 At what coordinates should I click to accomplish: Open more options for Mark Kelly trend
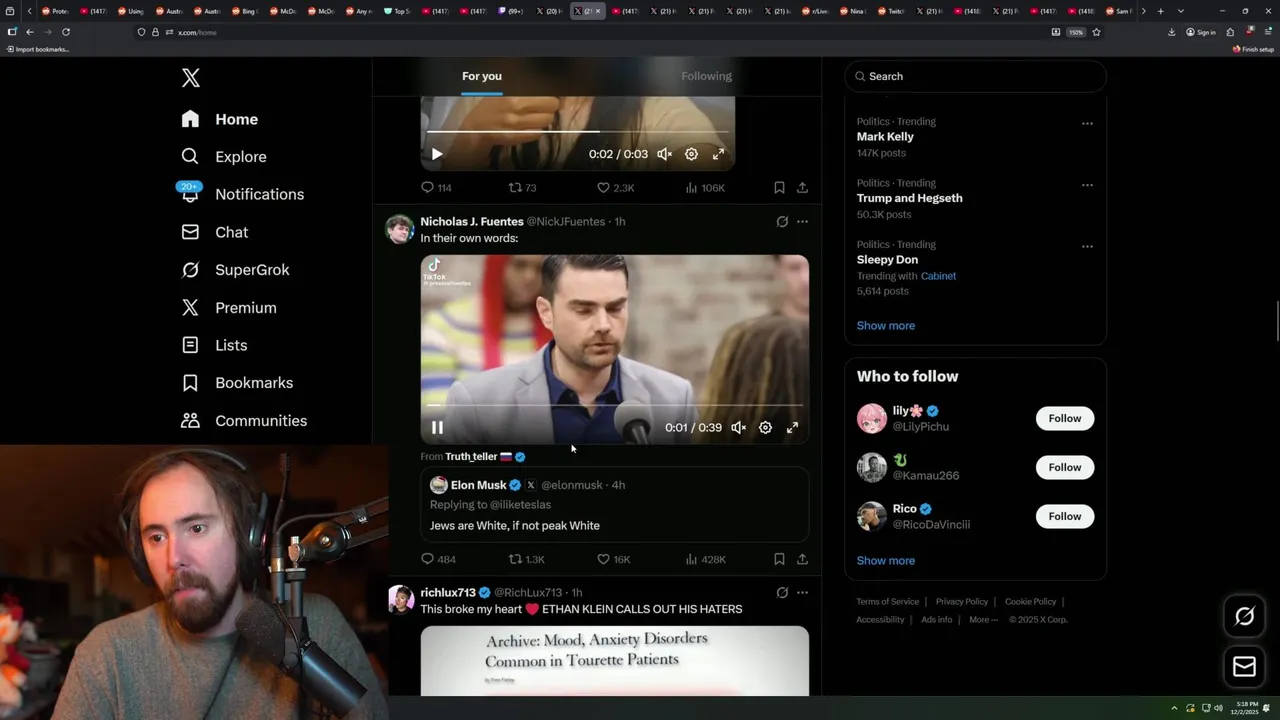click(x=1087, y=124)
